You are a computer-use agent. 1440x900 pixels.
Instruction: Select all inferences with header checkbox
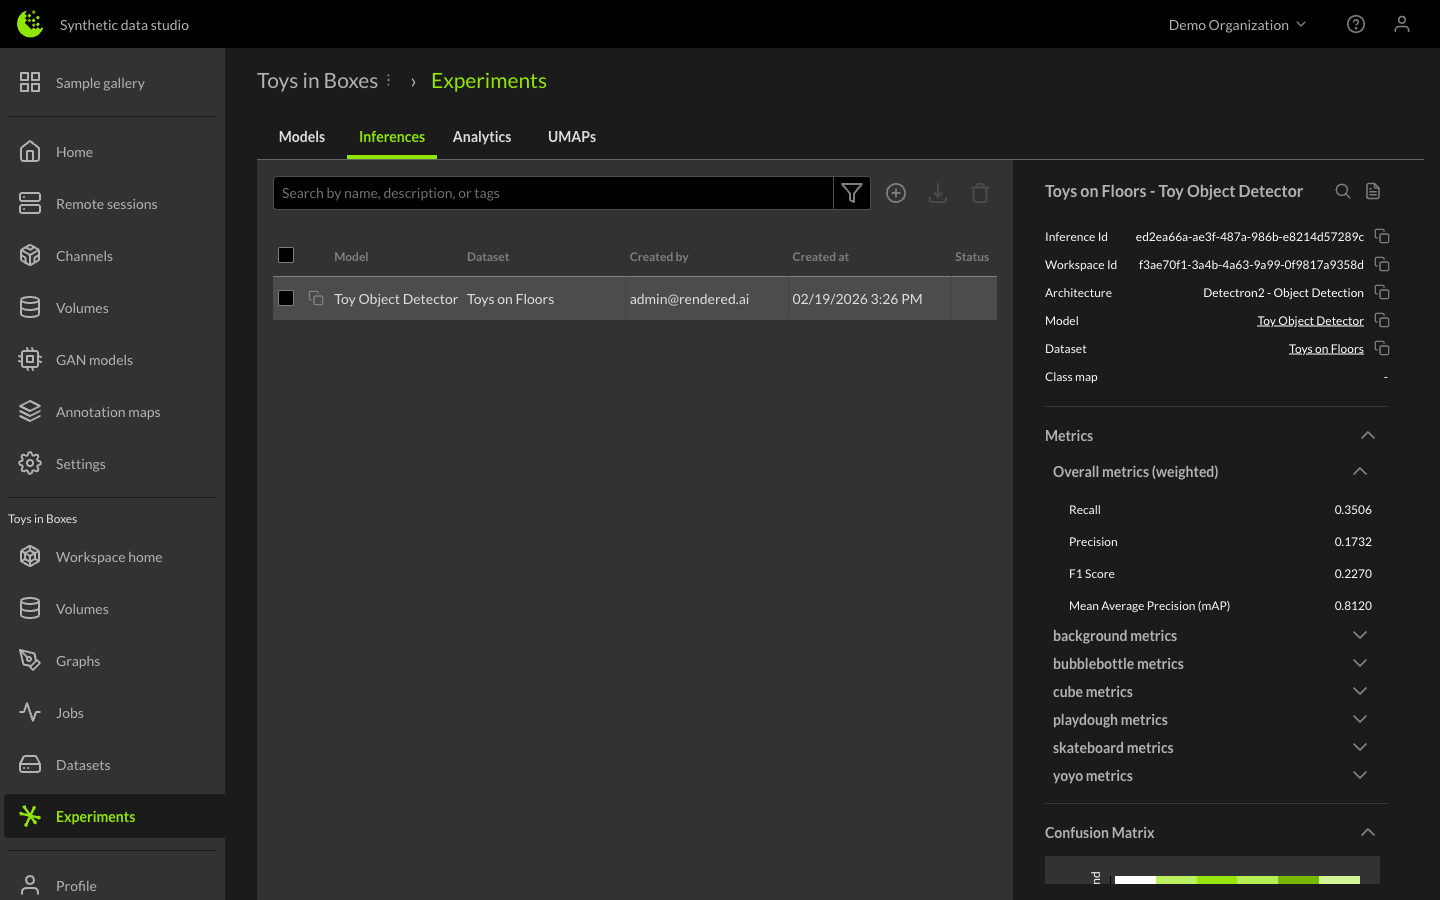click(286, 255)
